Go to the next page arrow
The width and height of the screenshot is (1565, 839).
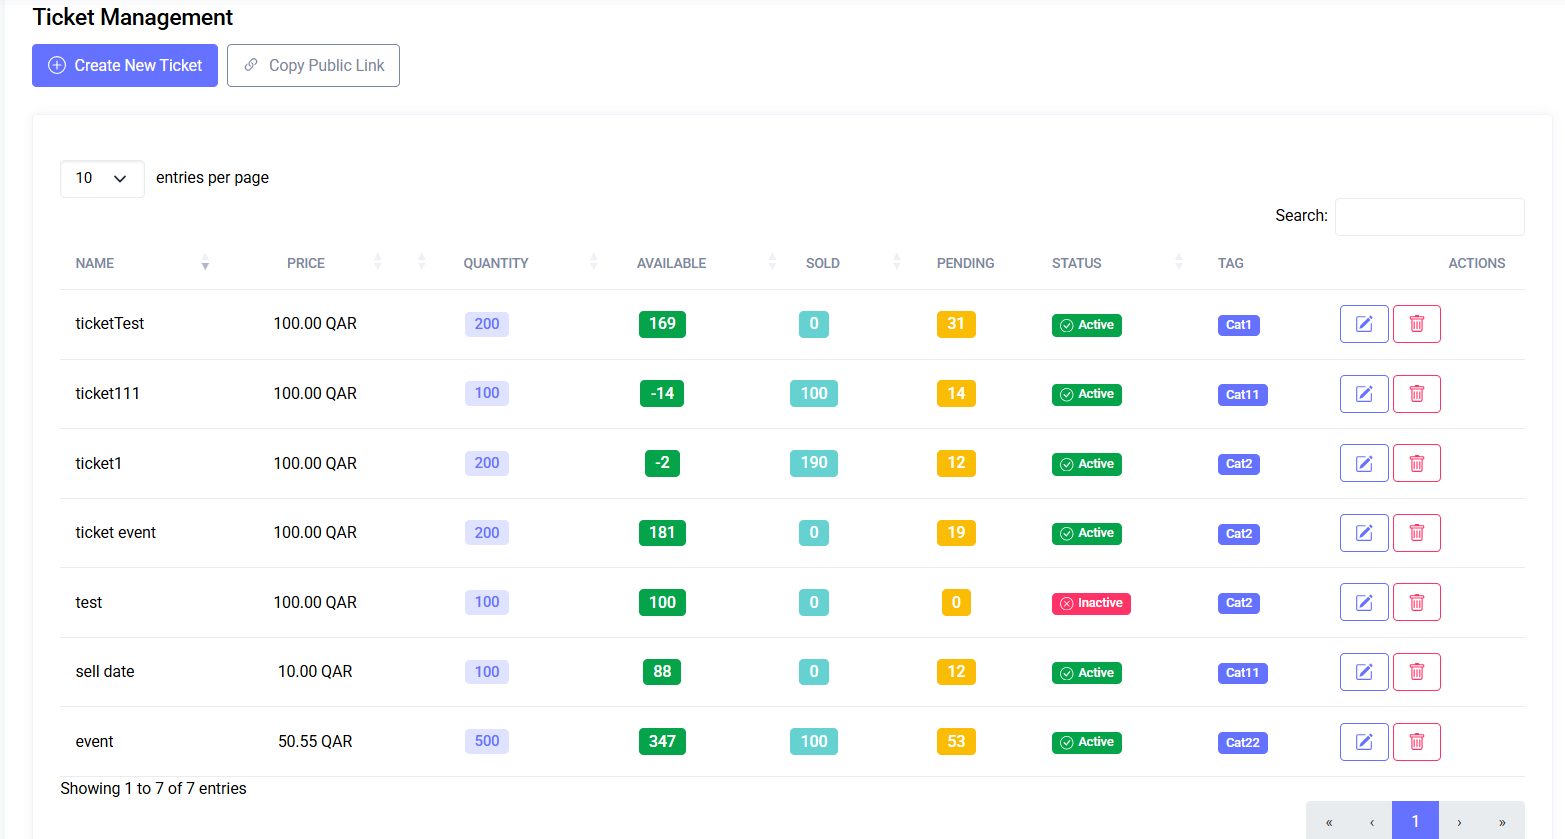1459,821
